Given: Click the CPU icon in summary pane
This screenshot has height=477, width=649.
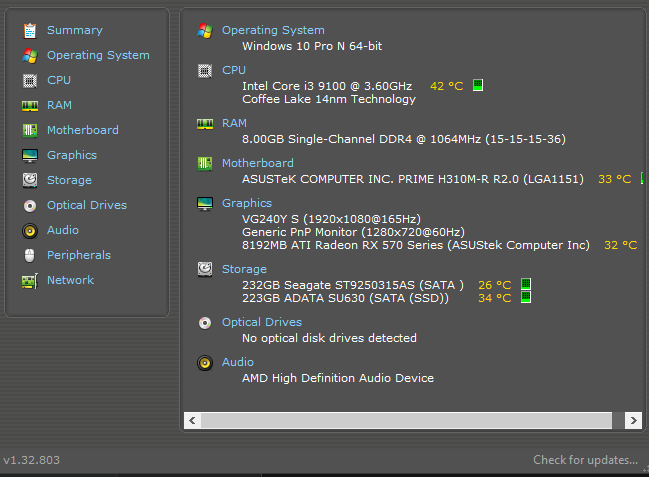Looking at the screenshot, I should 205,71.
